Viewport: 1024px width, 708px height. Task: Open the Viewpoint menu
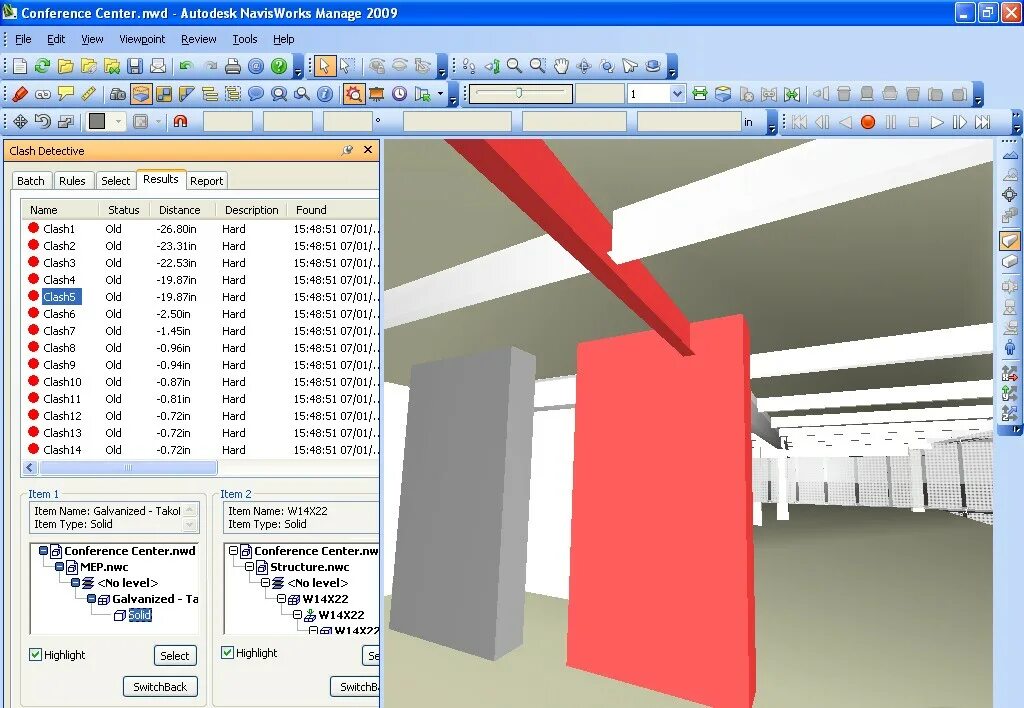[142, 39]
